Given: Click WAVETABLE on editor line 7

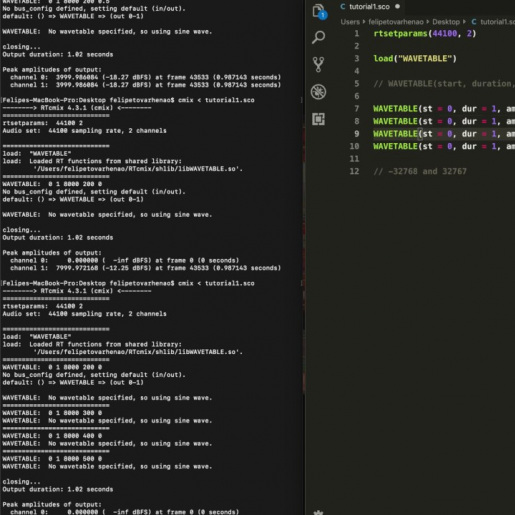Looking at the screenshot, I should (395, 109).
